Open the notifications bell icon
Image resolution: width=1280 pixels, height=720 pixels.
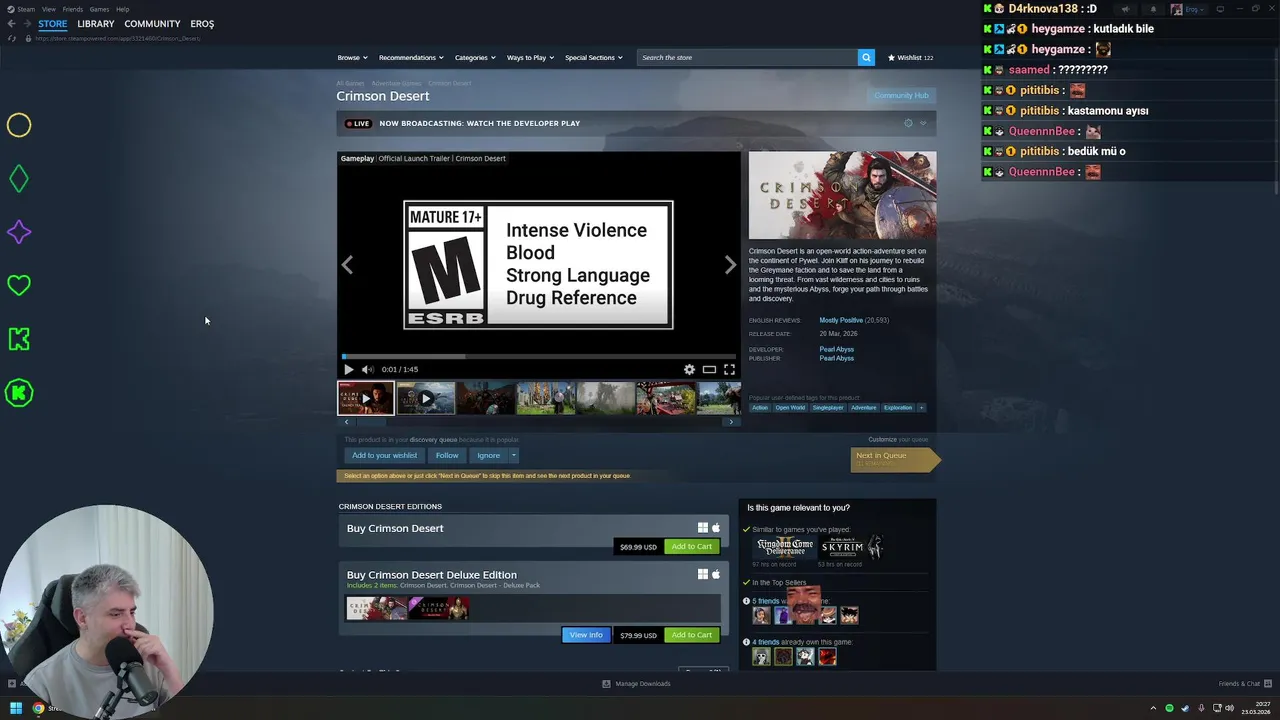click(1152, 9)
